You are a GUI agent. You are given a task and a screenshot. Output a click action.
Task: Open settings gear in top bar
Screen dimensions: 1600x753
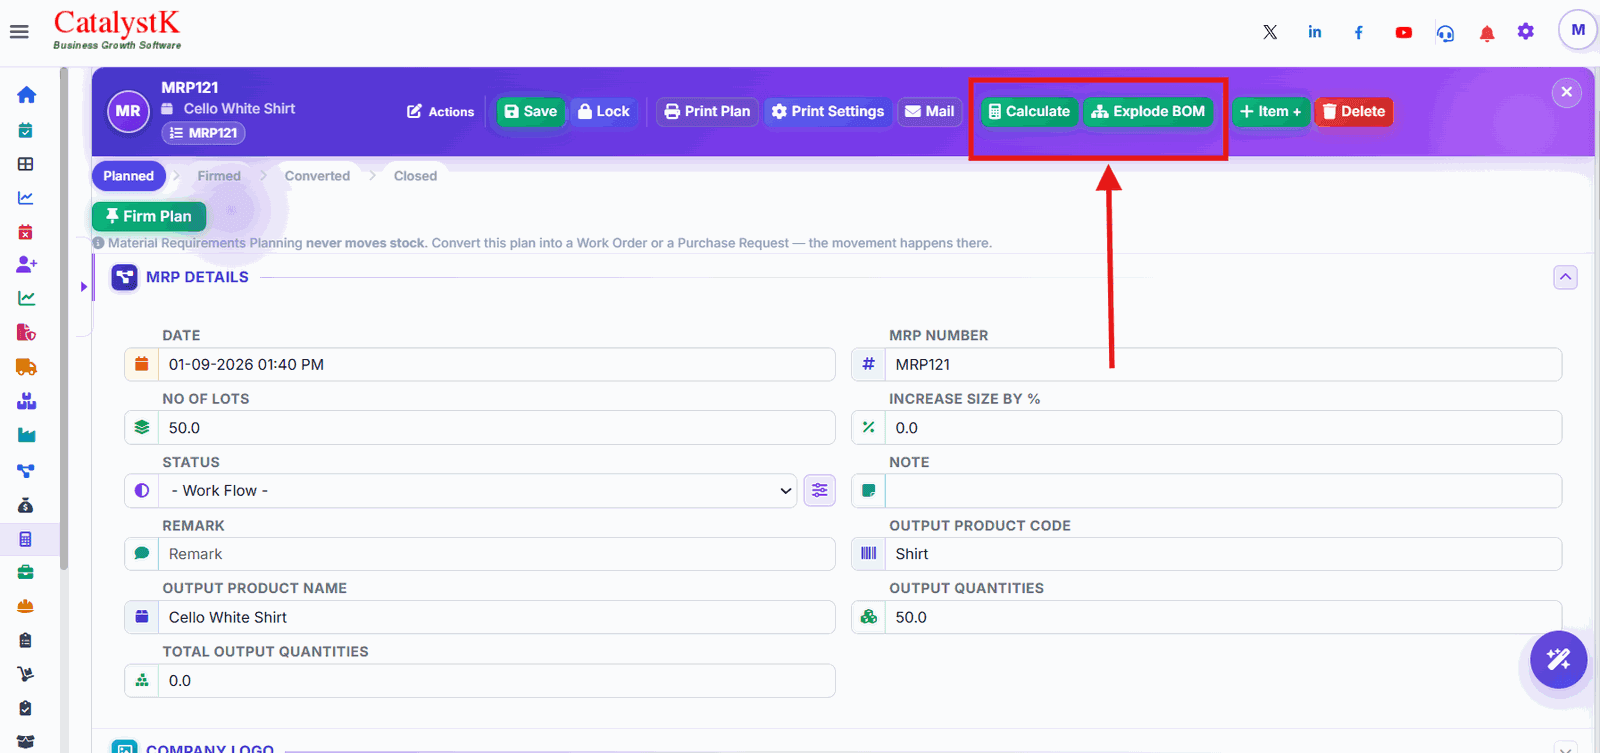pyautogui.click(x=1526, y=32)
